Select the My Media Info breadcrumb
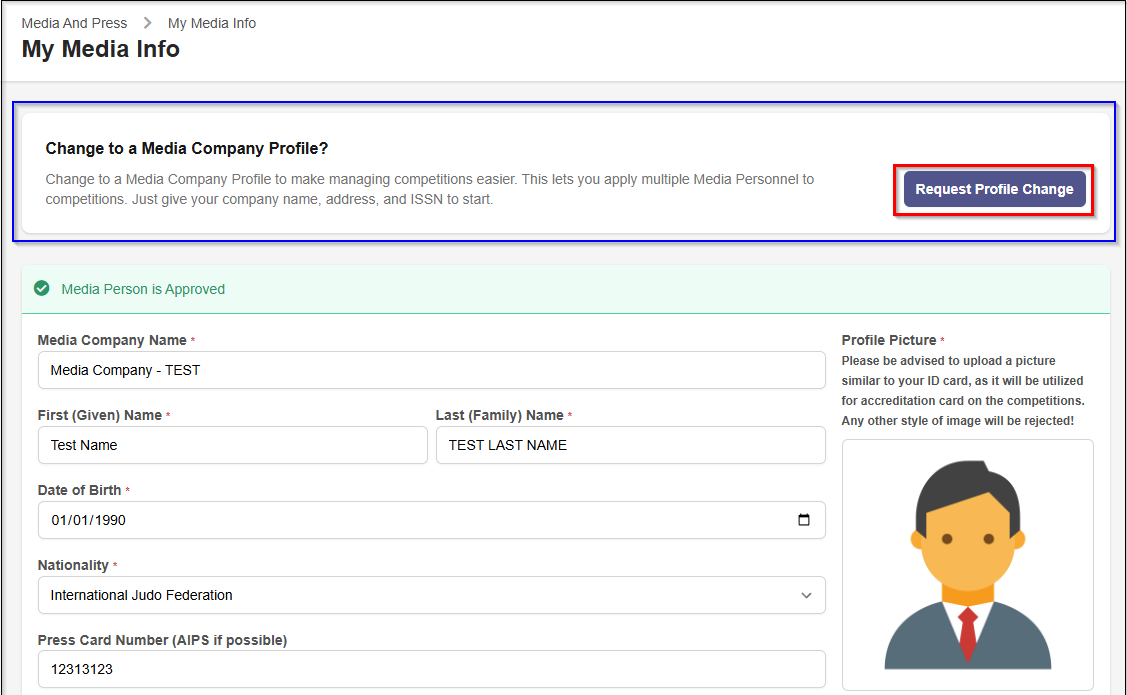Viewport: 1127px width, 695px height. 212,23
